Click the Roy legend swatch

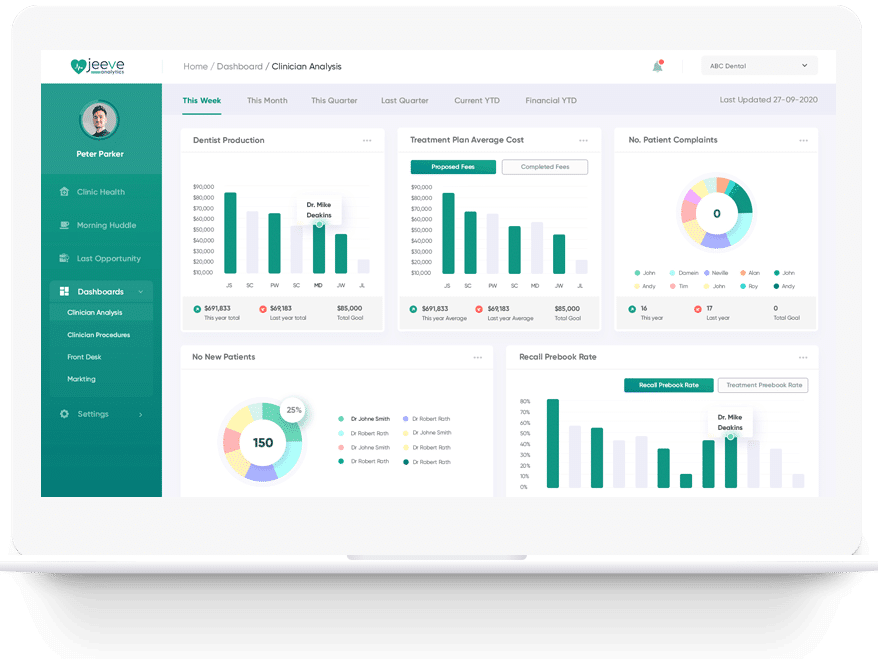pos(743,286)
